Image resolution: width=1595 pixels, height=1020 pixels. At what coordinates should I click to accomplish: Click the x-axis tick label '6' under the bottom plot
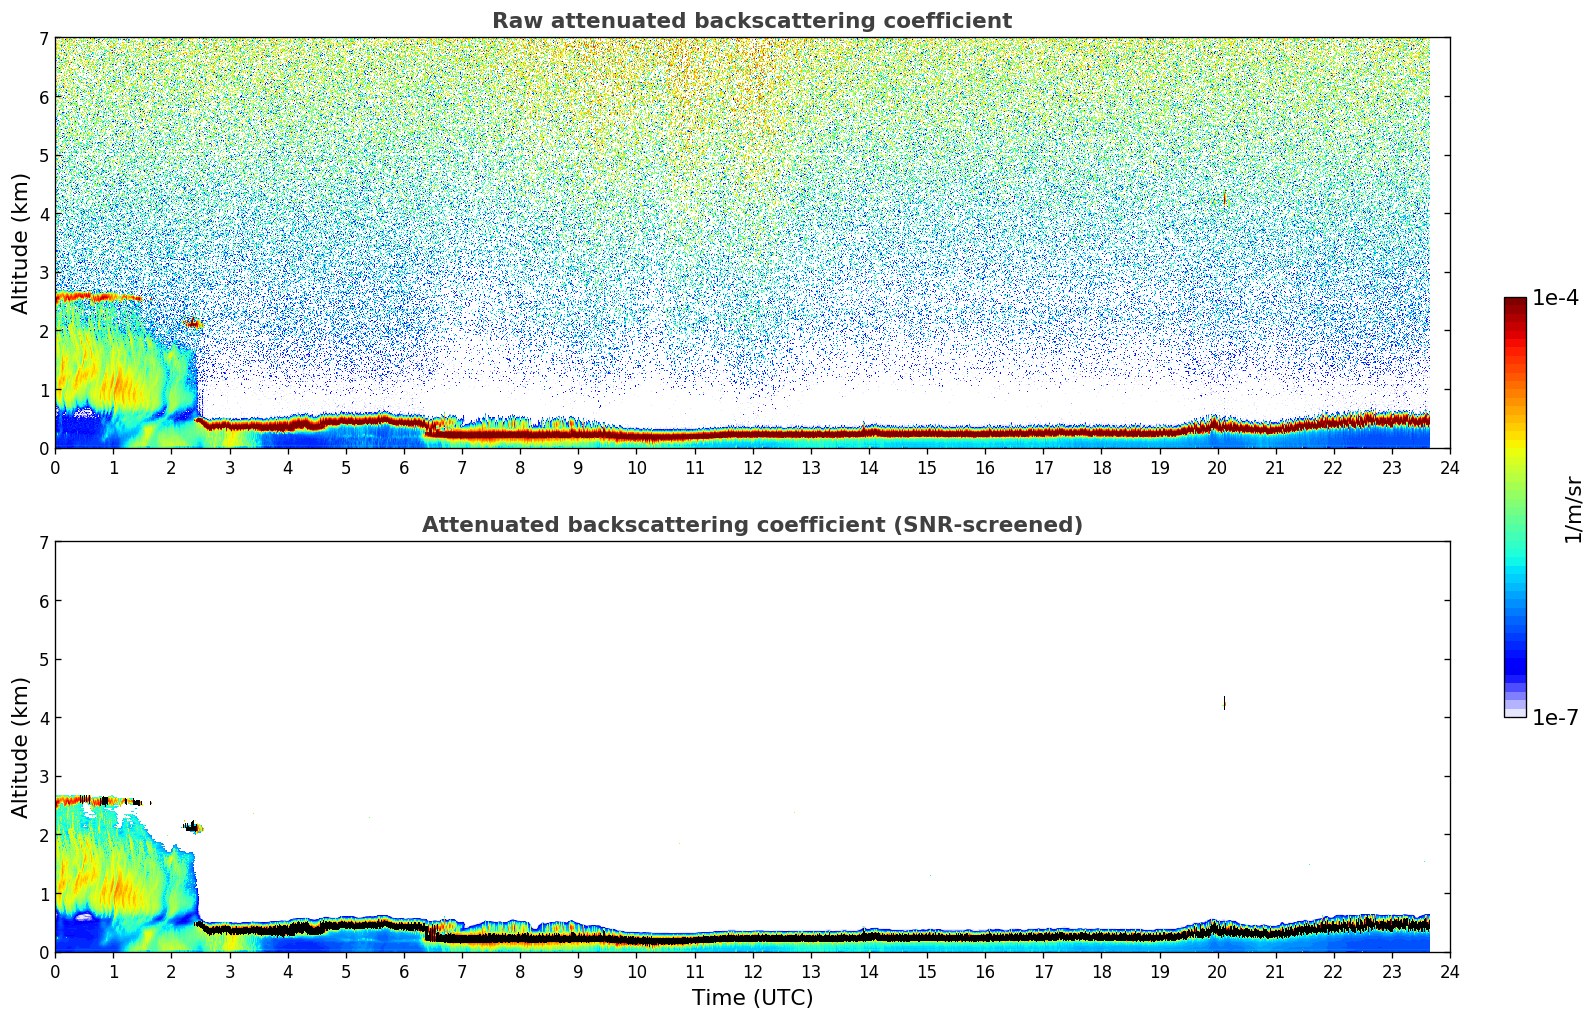pyautogui.click(x=404, y=971)
